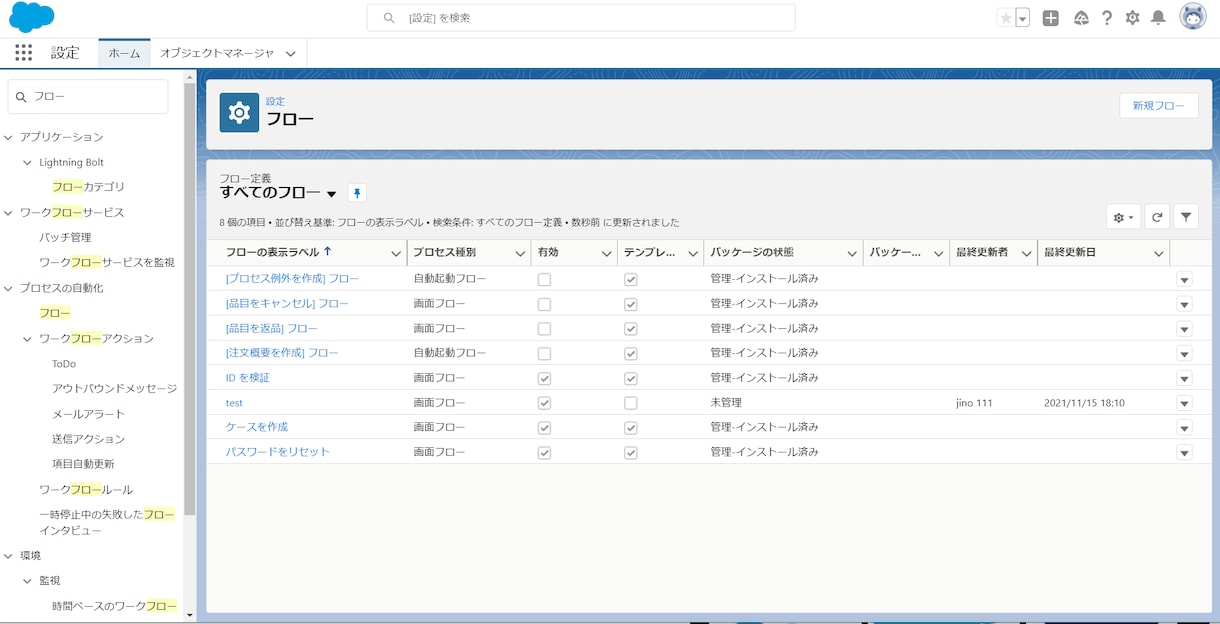Select メールアラート in sidebar
This screenshot has height=624, width=1220.
point(88,414)
